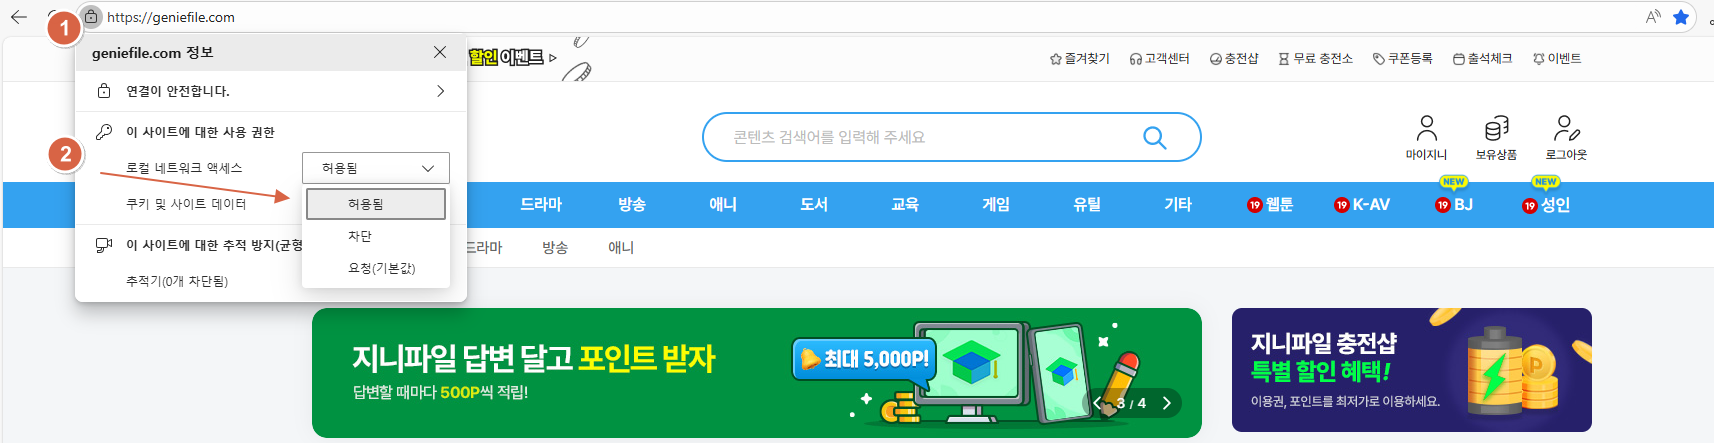Click the 고객센터 link
This screenshot has width=1714, height=443.
pos(1160,59)
